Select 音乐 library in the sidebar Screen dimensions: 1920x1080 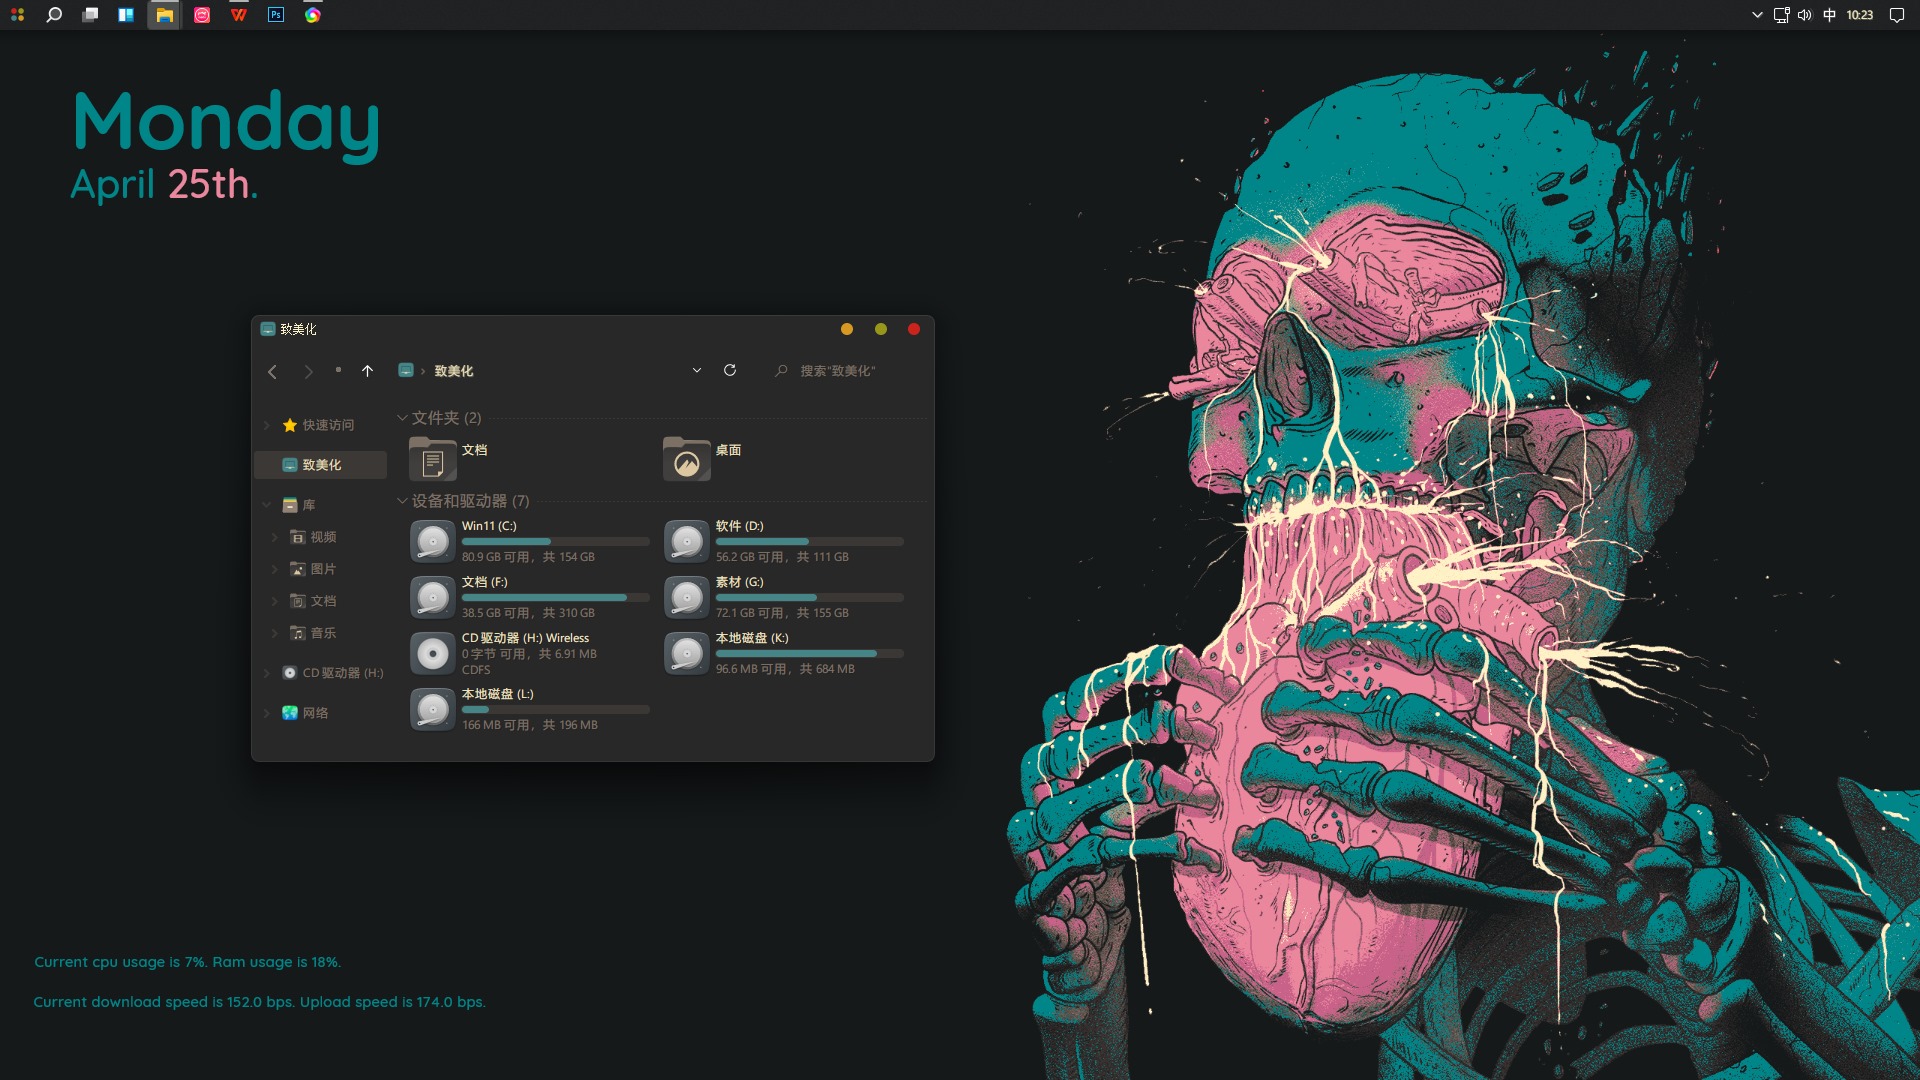323,633
